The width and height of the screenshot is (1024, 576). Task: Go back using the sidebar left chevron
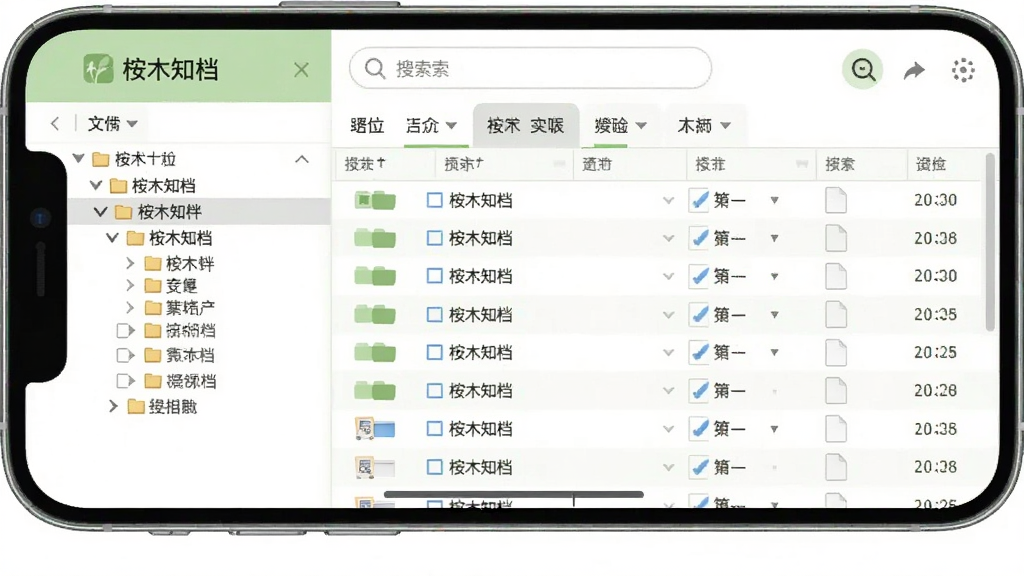(55, 123)
